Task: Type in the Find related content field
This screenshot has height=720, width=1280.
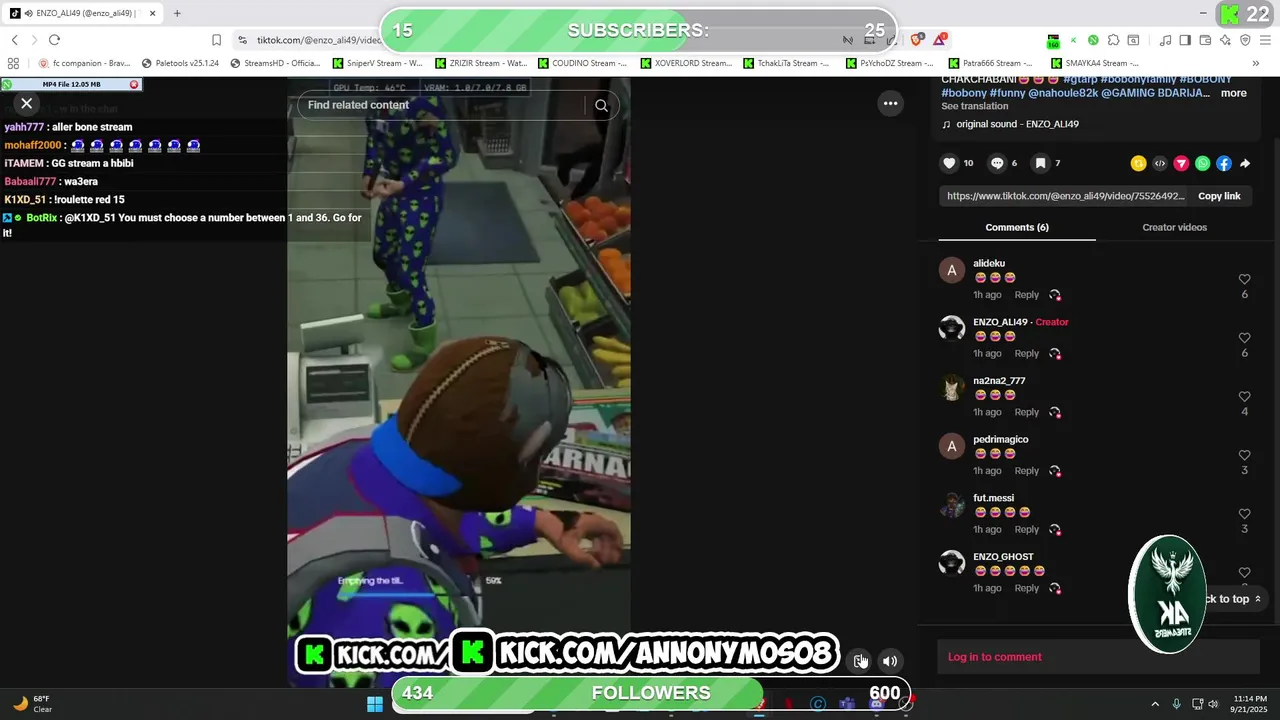Action: tap(441, 105)
